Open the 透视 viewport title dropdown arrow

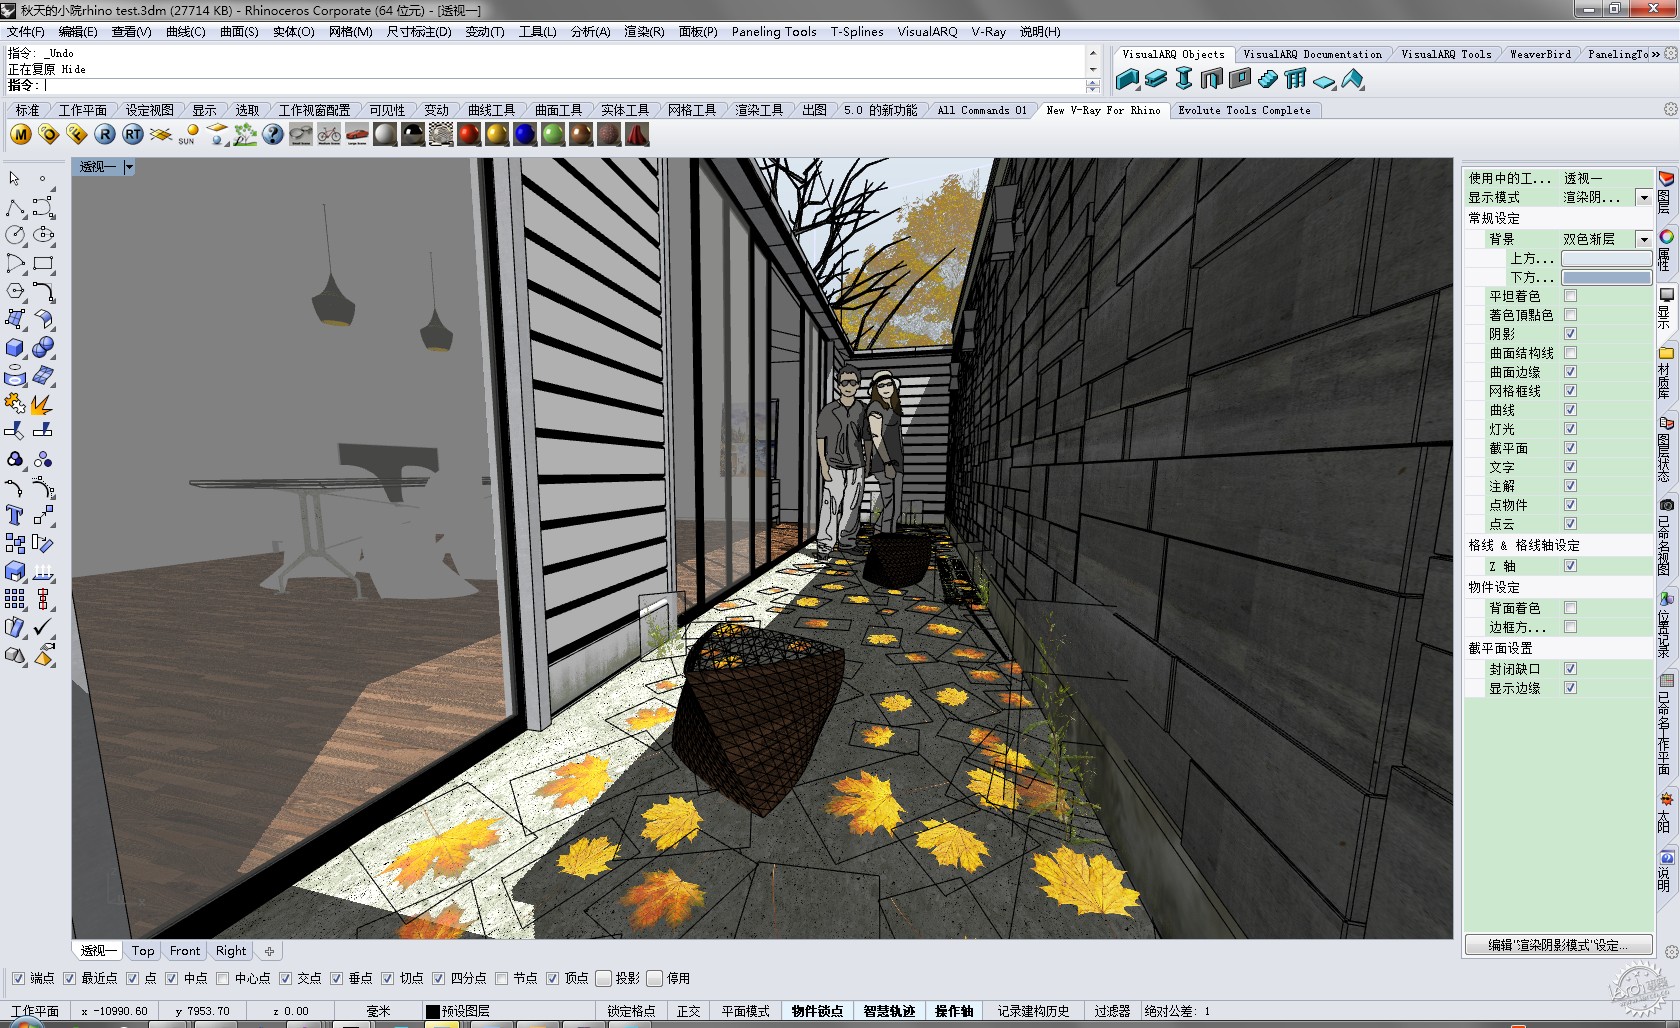[129, 167]
